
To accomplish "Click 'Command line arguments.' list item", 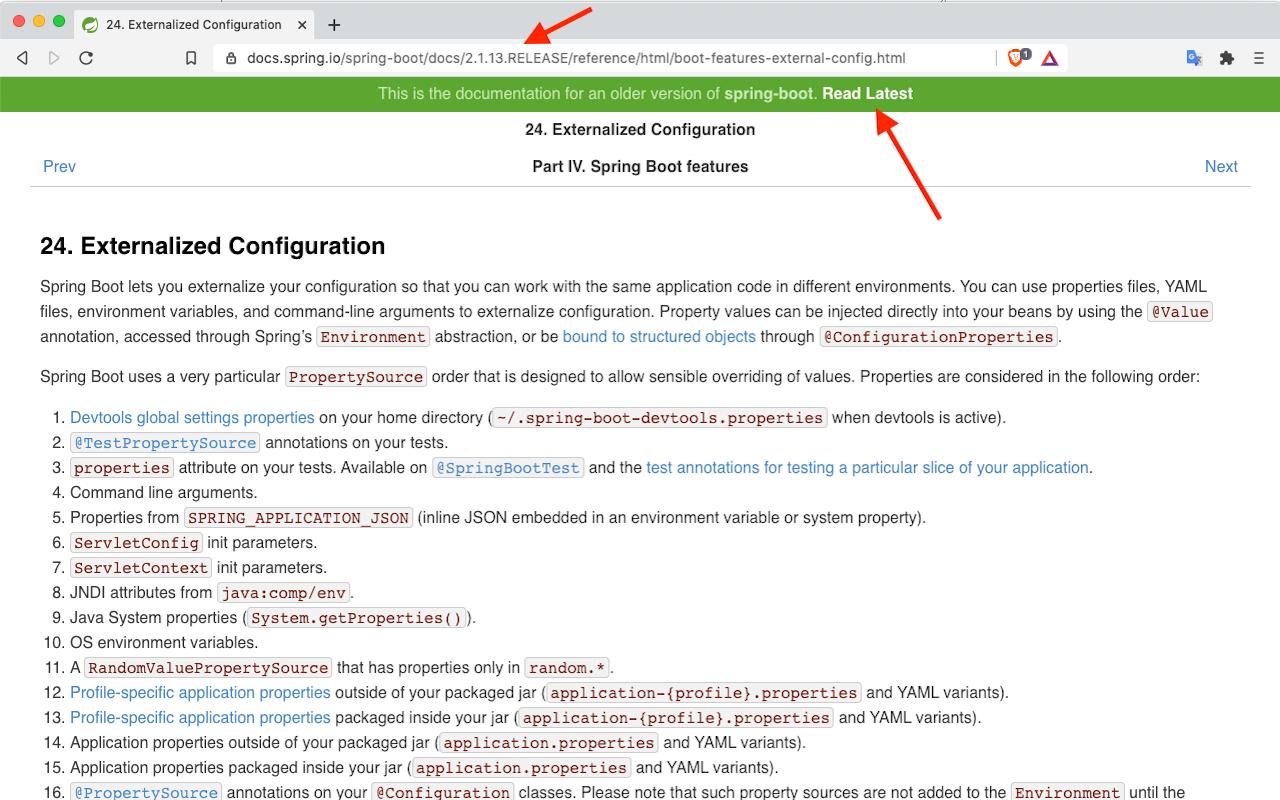I will 164,492.
